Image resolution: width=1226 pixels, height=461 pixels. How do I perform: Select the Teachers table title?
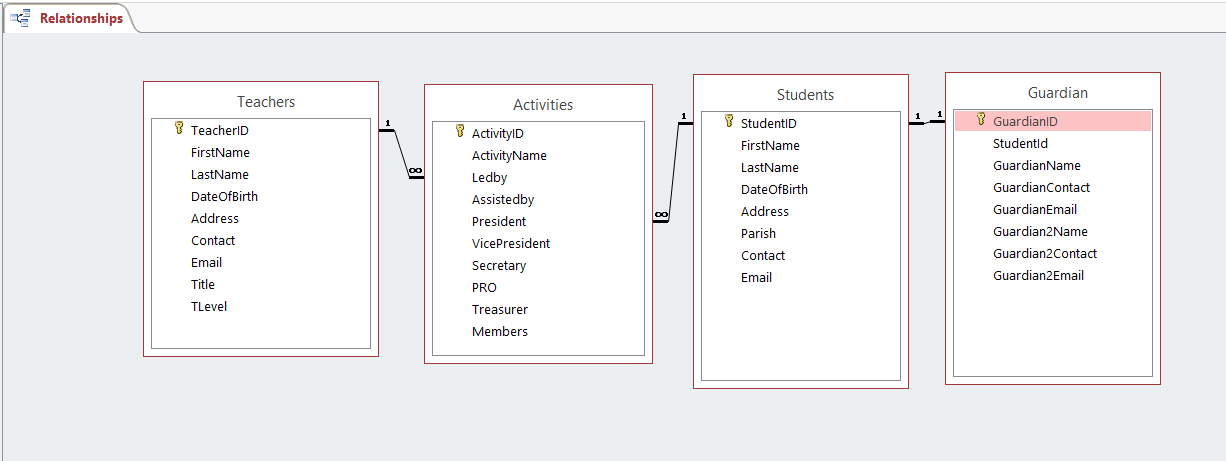(x=266, y=101)
